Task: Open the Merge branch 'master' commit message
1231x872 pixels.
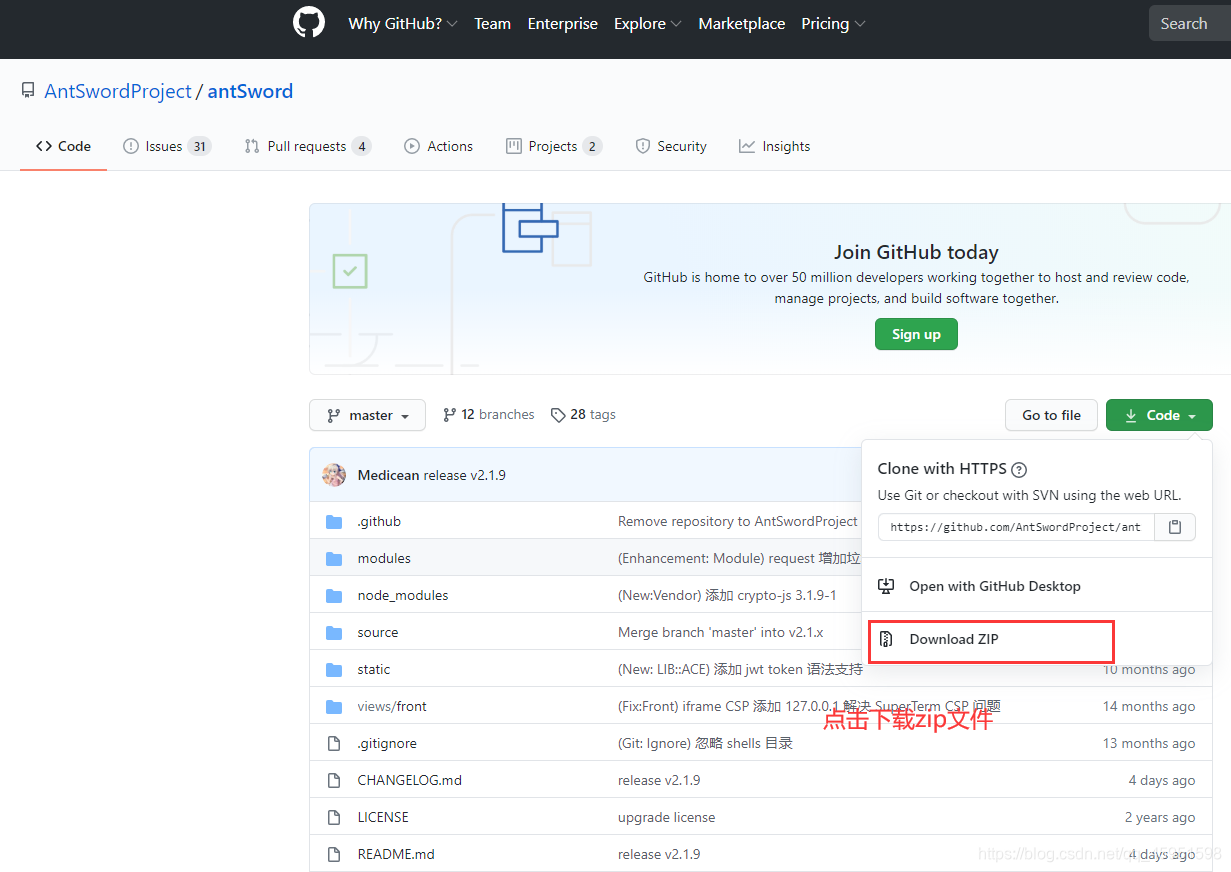Action: pyautogui.click(x=721, y=632)
